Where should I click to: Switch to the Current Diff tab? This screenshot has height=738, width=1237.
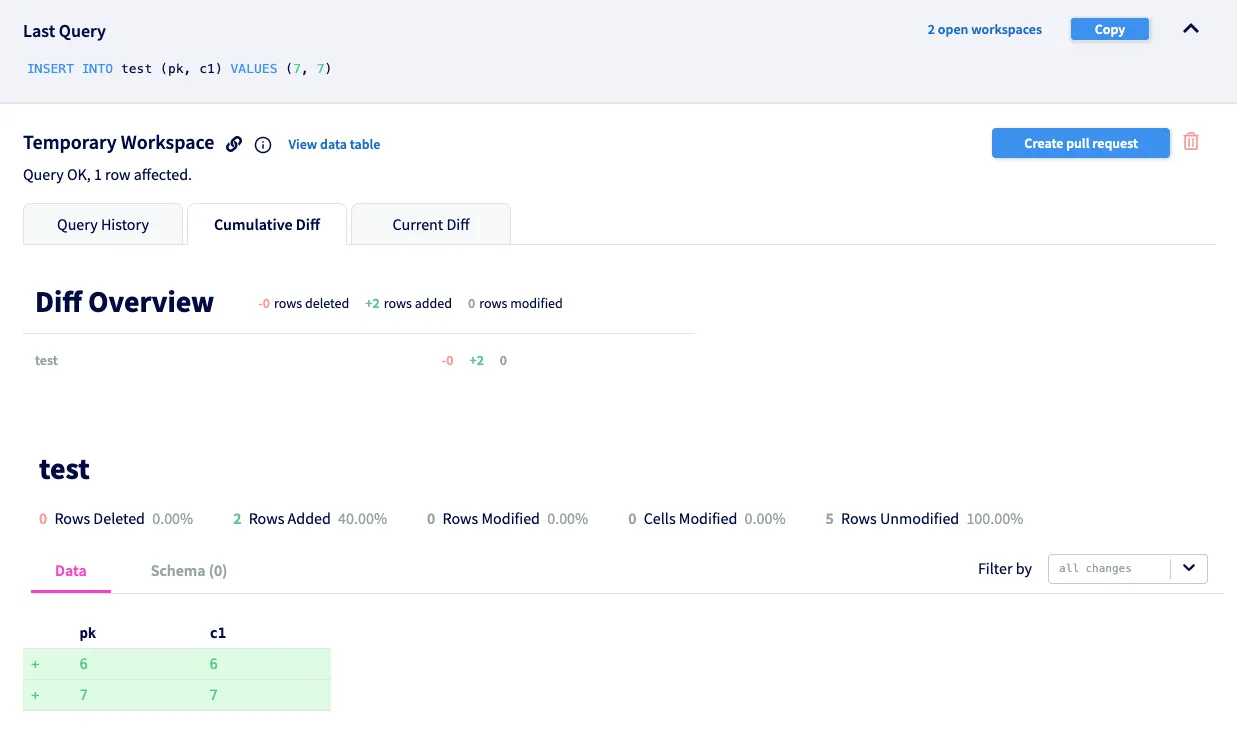pos(430,224)
